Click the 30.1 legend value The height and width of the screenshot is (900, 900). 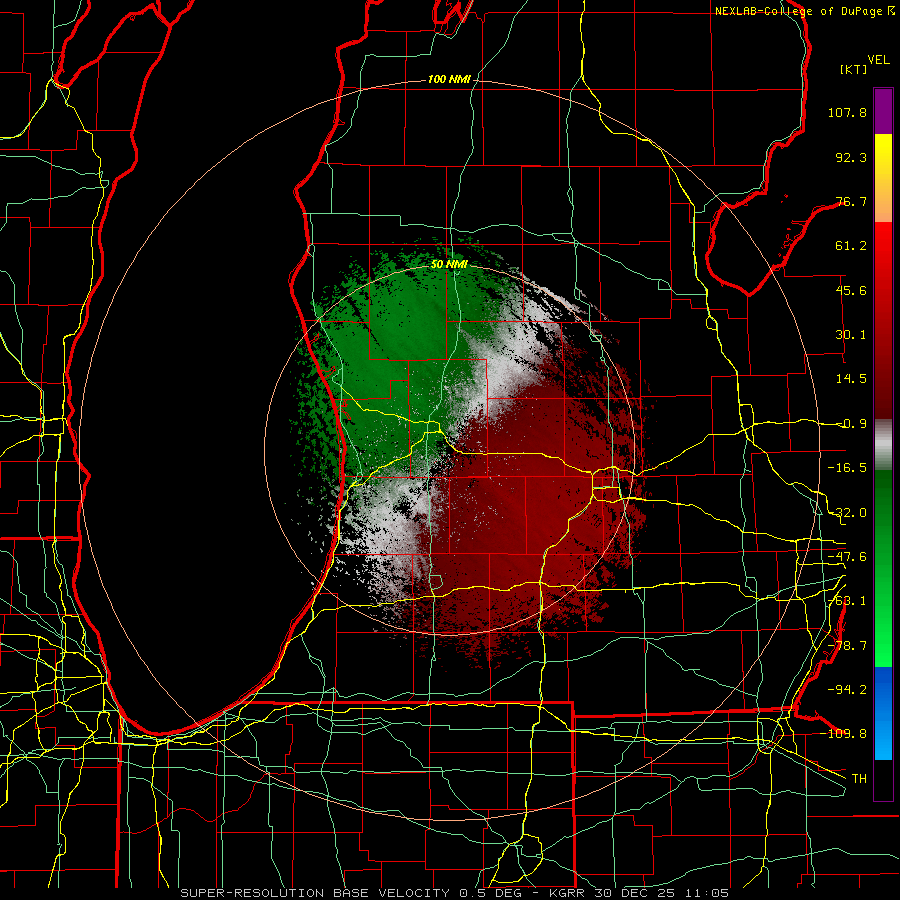click(851, 335)
